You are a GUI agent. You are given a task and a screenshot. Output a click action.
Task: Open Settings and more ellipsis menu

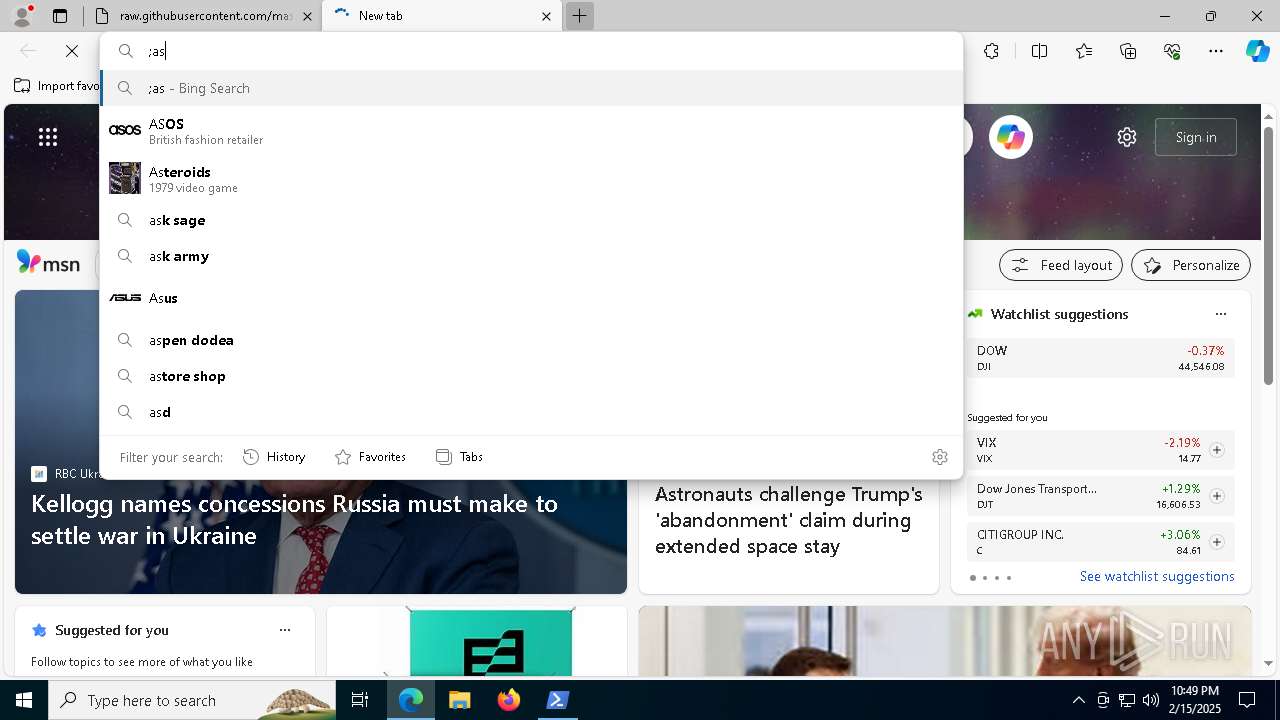[x=1216, y=51]
